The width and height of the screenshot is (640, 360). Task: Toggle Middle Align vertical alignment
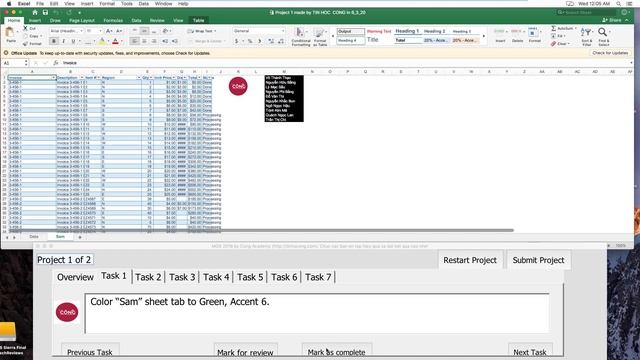tap(144, 31)
